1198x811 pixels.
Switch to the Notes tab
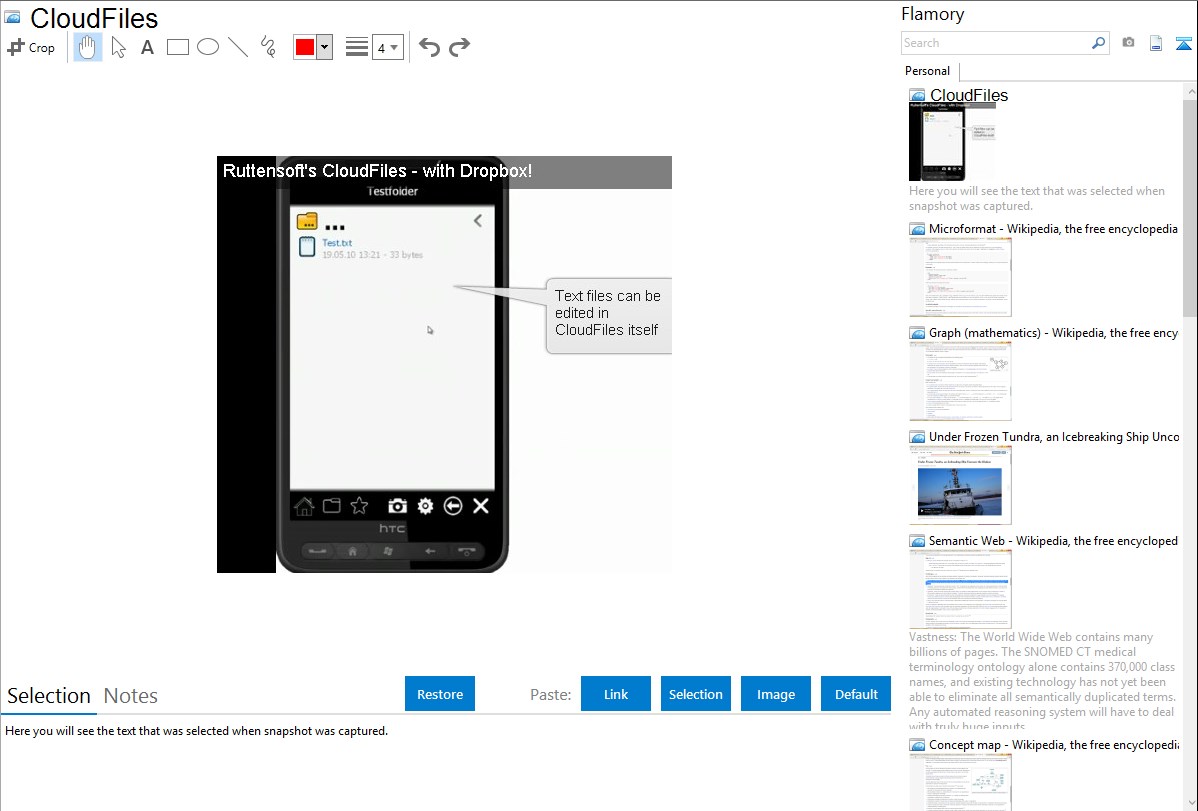131,696
